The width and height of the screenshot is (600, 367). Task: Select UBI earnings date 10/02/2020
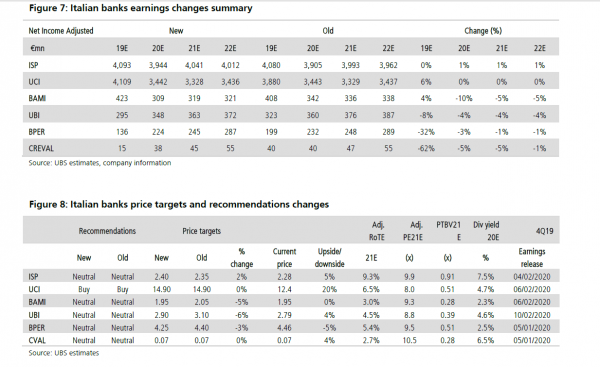point(532,315)
